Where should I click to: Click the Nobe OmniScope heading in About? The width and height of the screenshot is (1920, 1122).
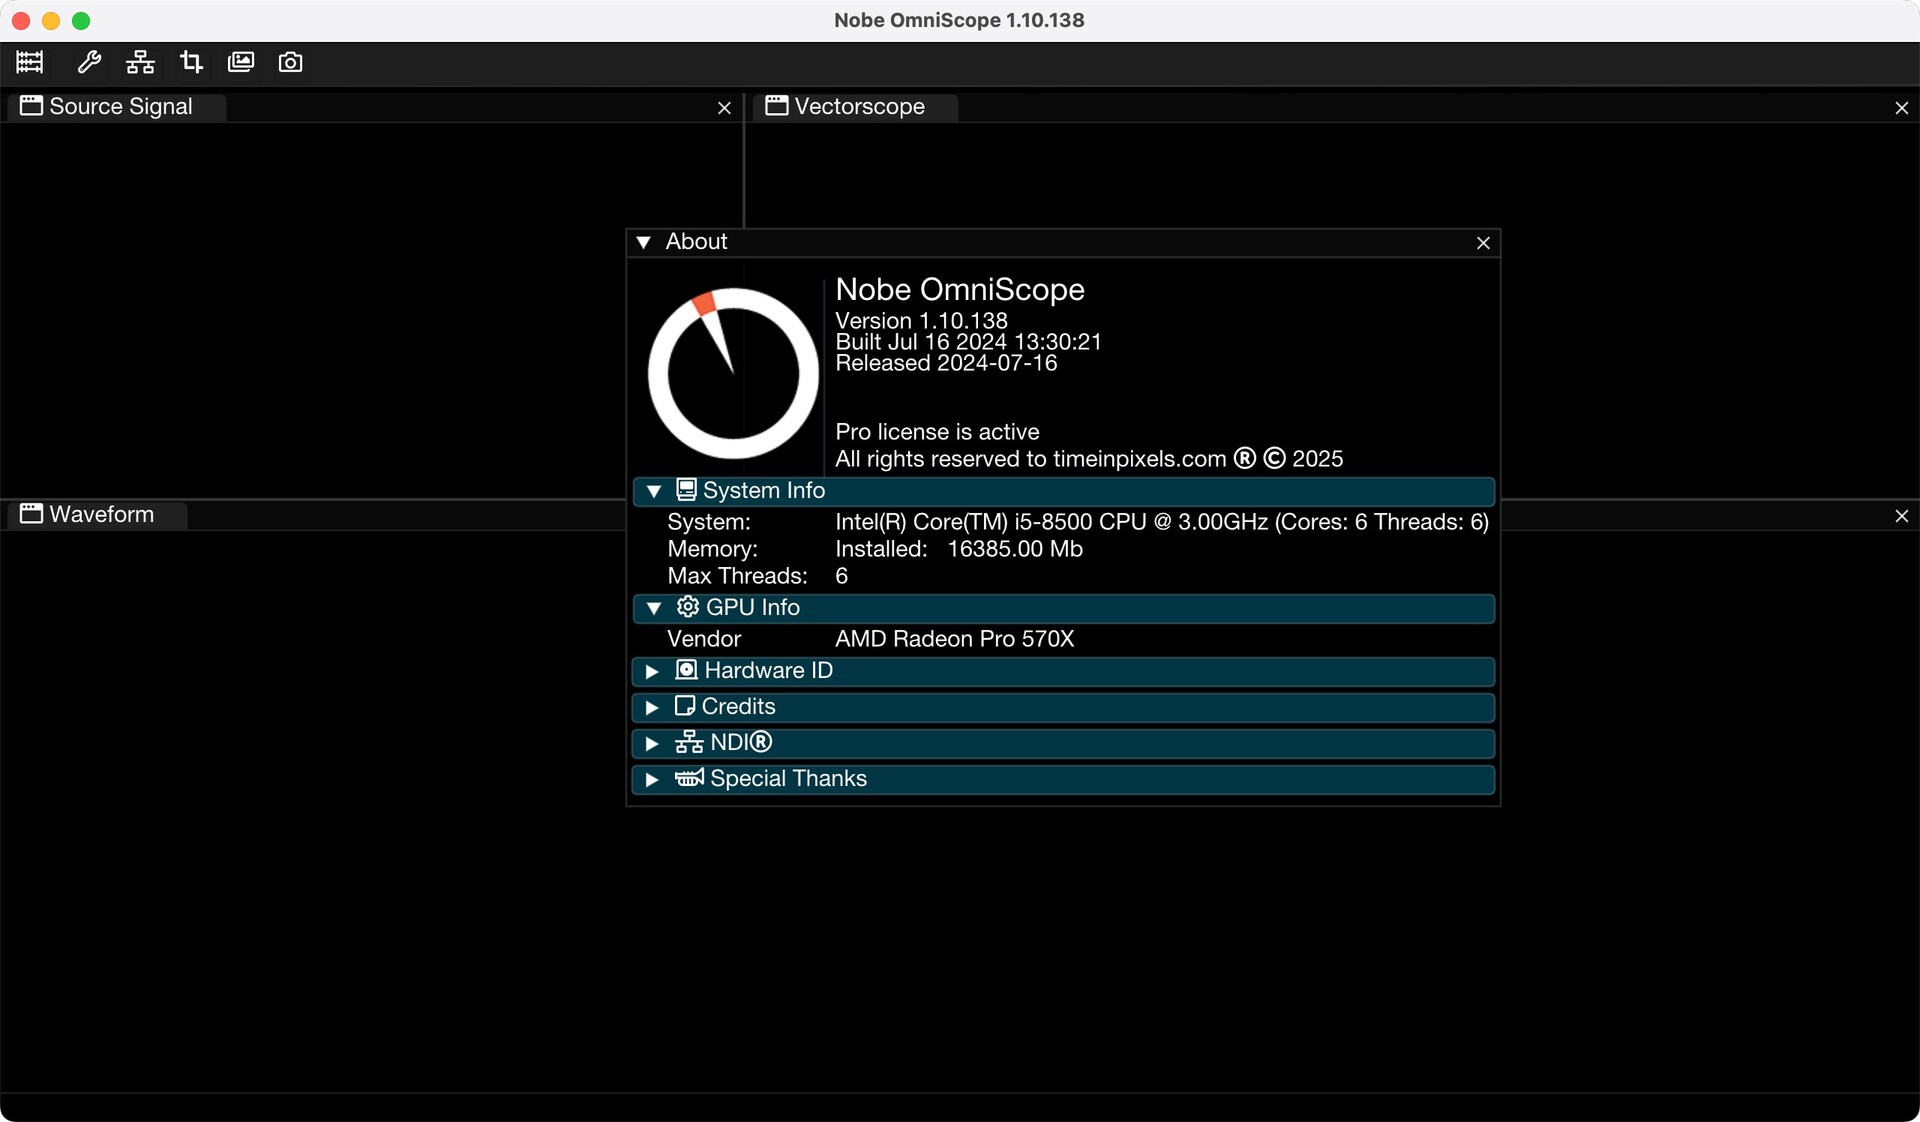pos(960,290)
